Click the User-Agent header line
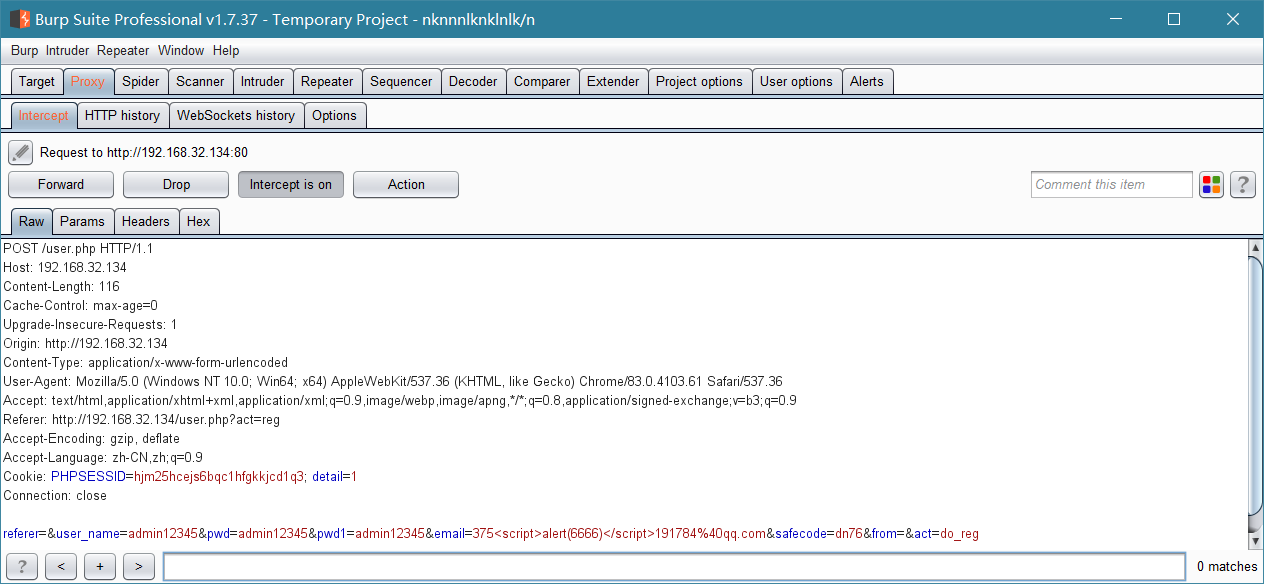 [393, 381]
